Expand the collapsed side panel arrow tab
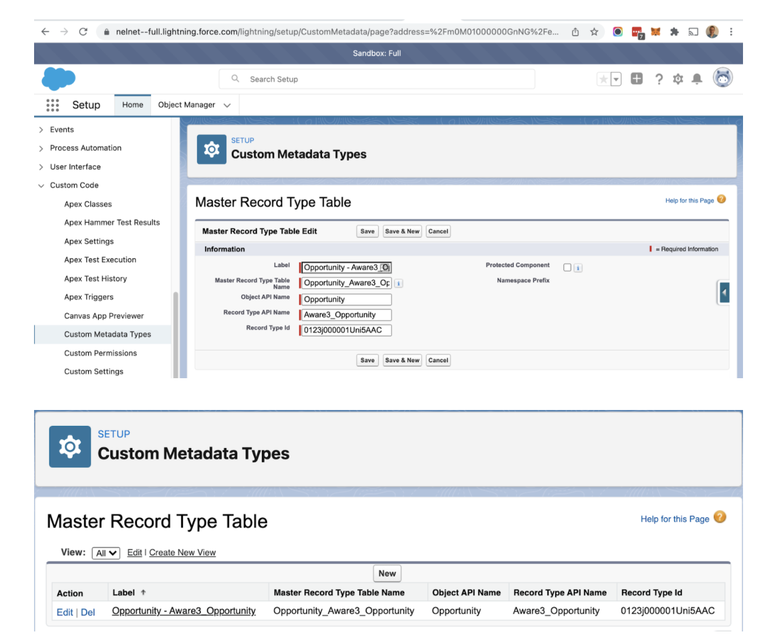This screenshot has width=768, height=636. pos(723,293)
